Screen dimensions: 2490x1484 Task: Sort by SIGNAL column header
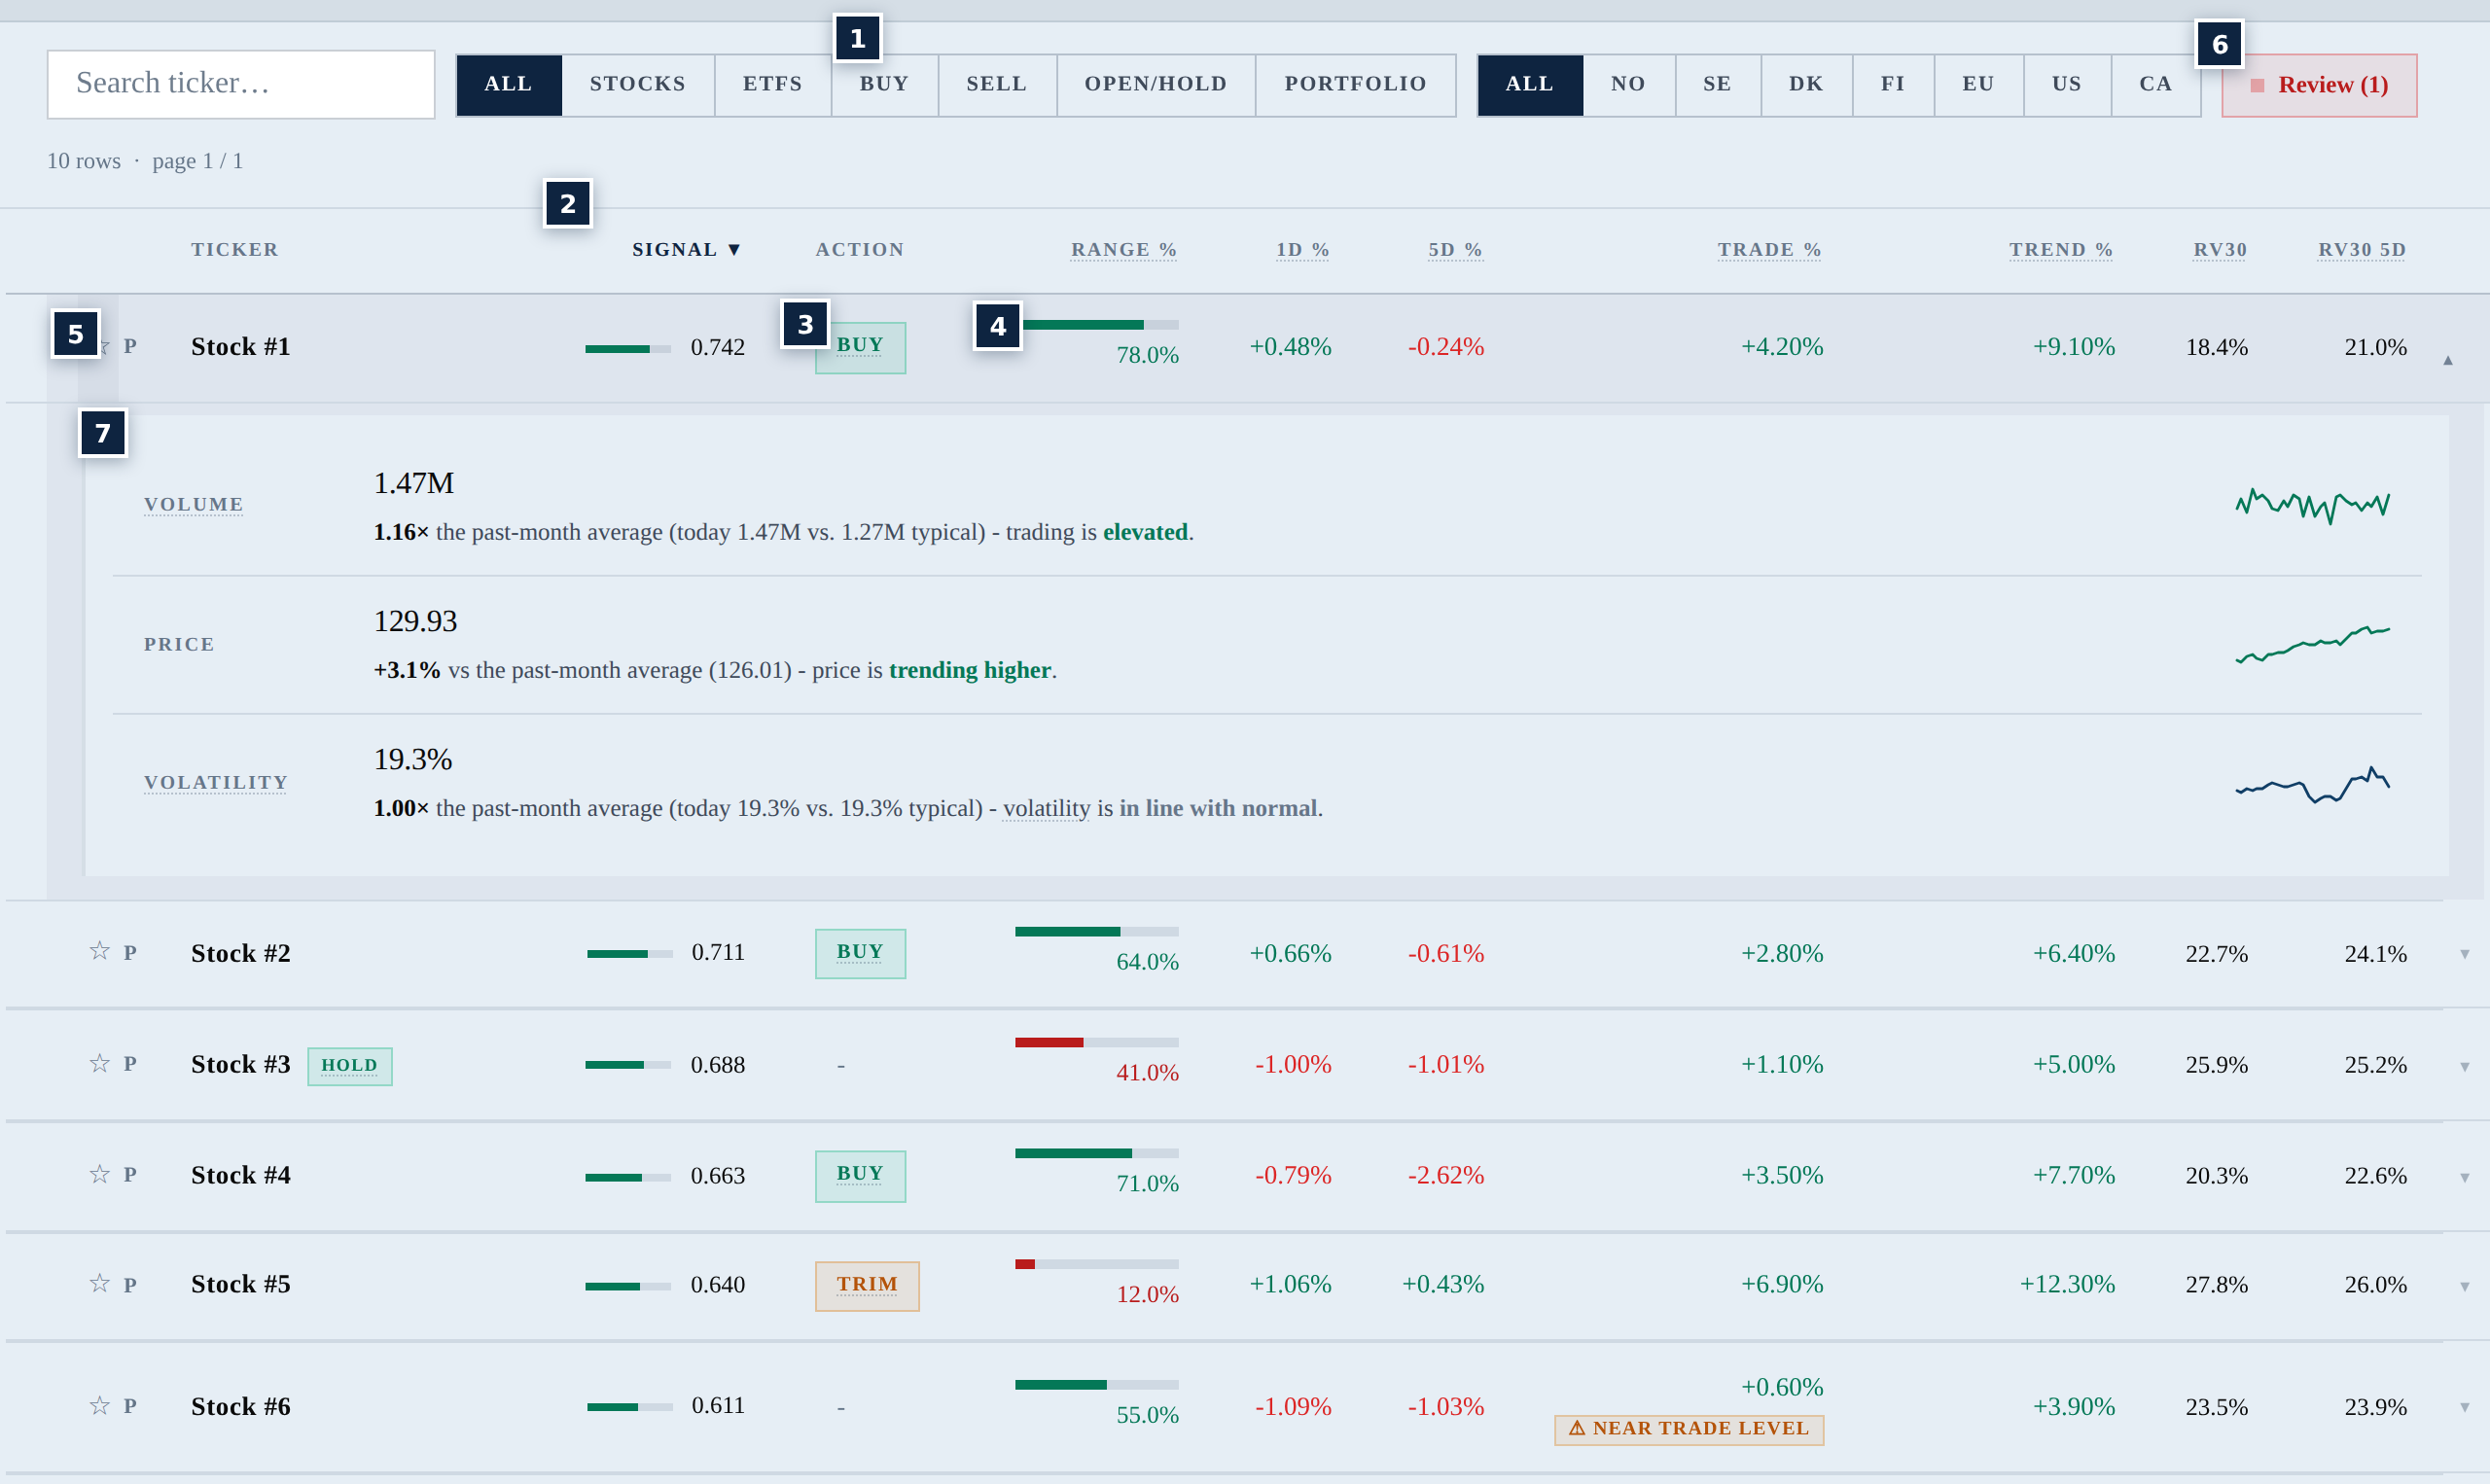click(686, 250)
